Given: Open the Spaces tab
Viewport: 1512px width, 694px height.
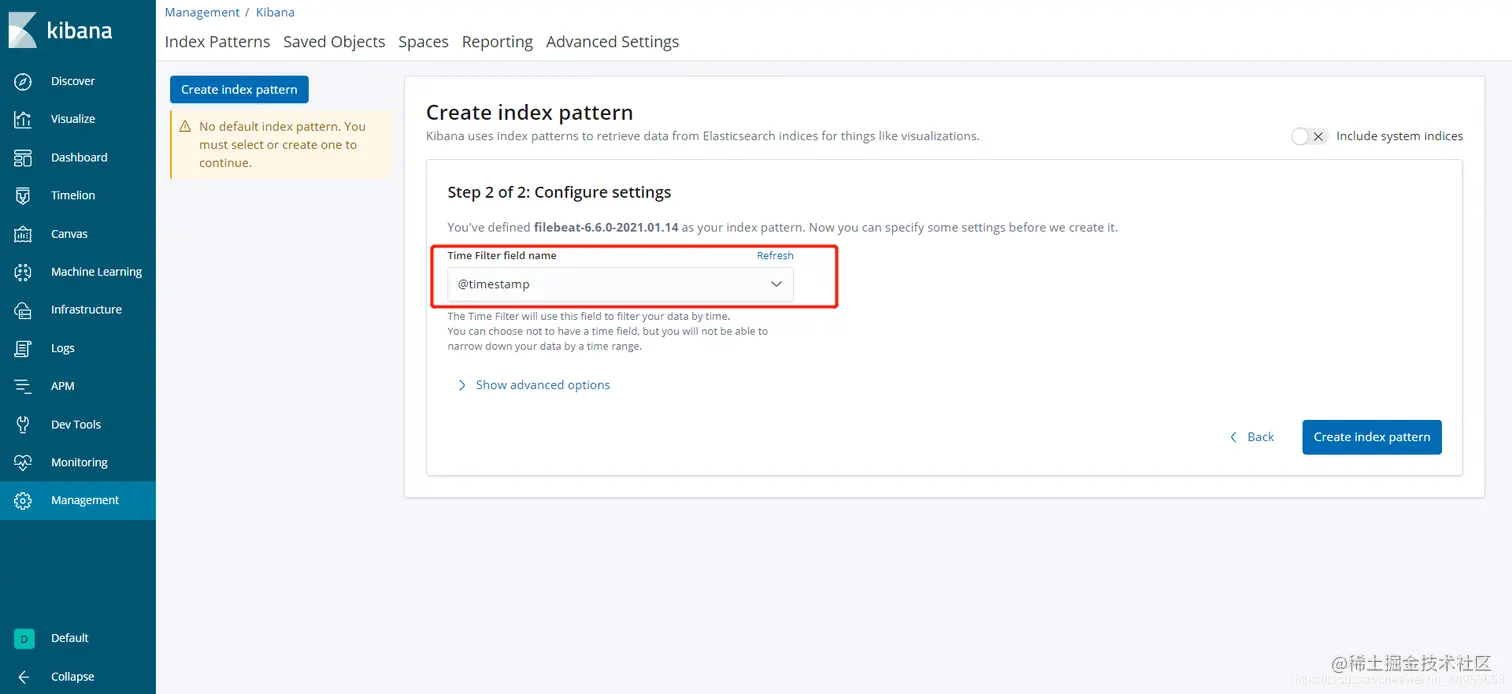Looking at the screenshot, I should 423,42.
